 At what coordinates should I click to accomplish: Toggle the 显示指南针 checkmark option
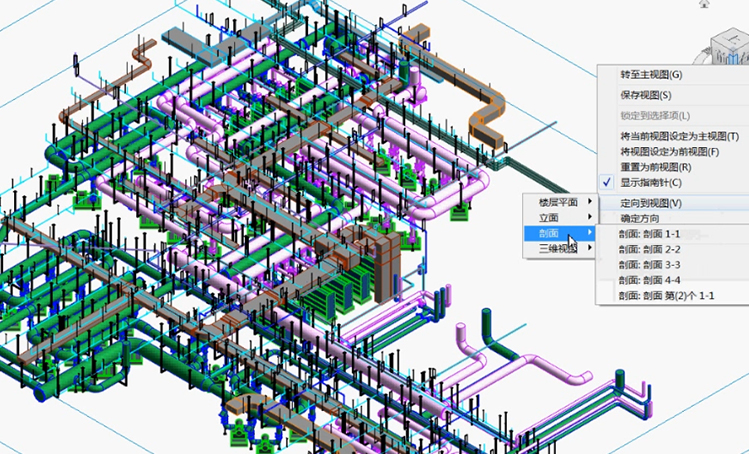(651, 182)
